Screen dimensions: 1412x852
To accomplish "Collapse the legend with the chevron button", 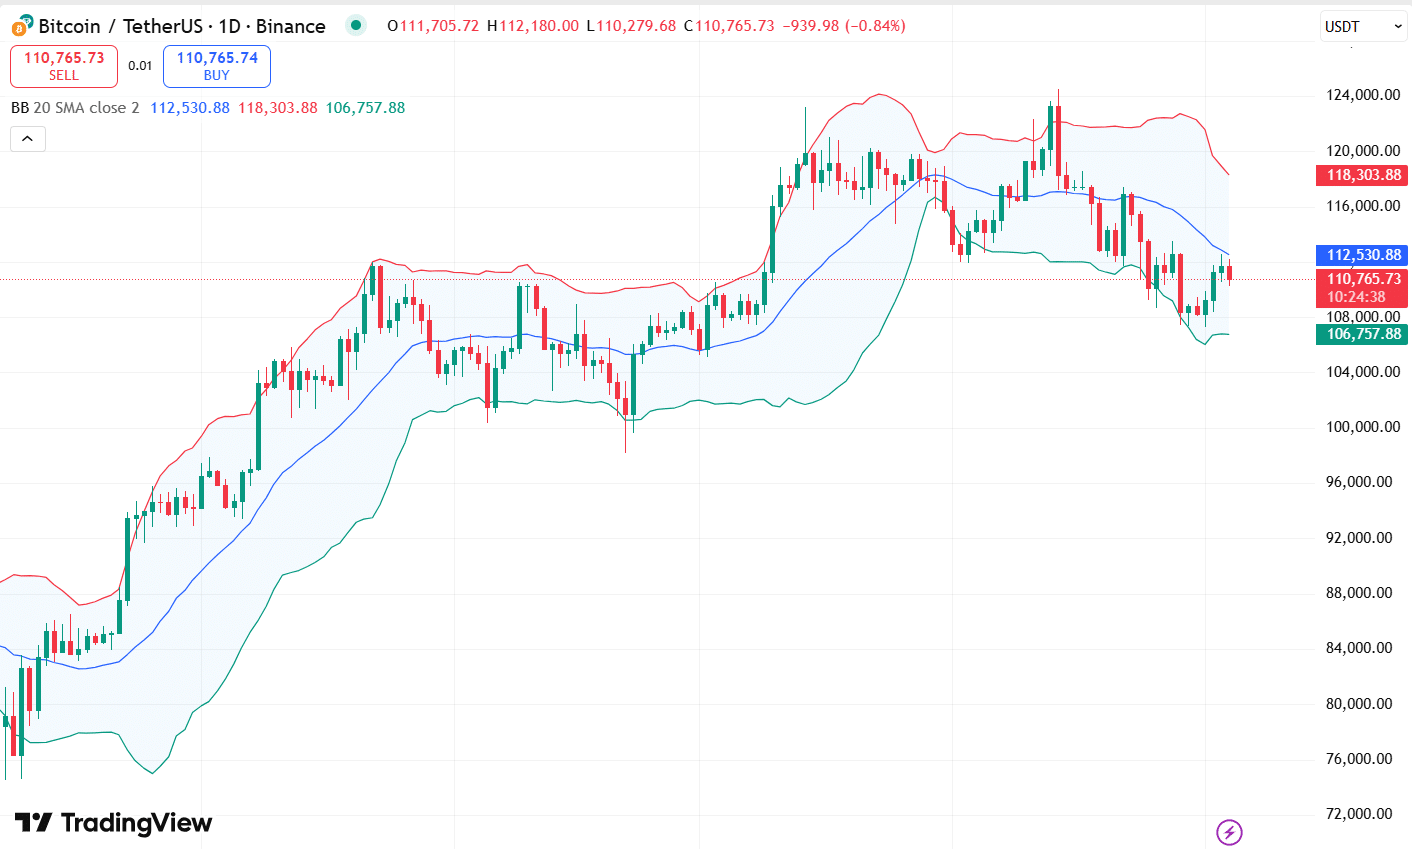I will (27, 138).
